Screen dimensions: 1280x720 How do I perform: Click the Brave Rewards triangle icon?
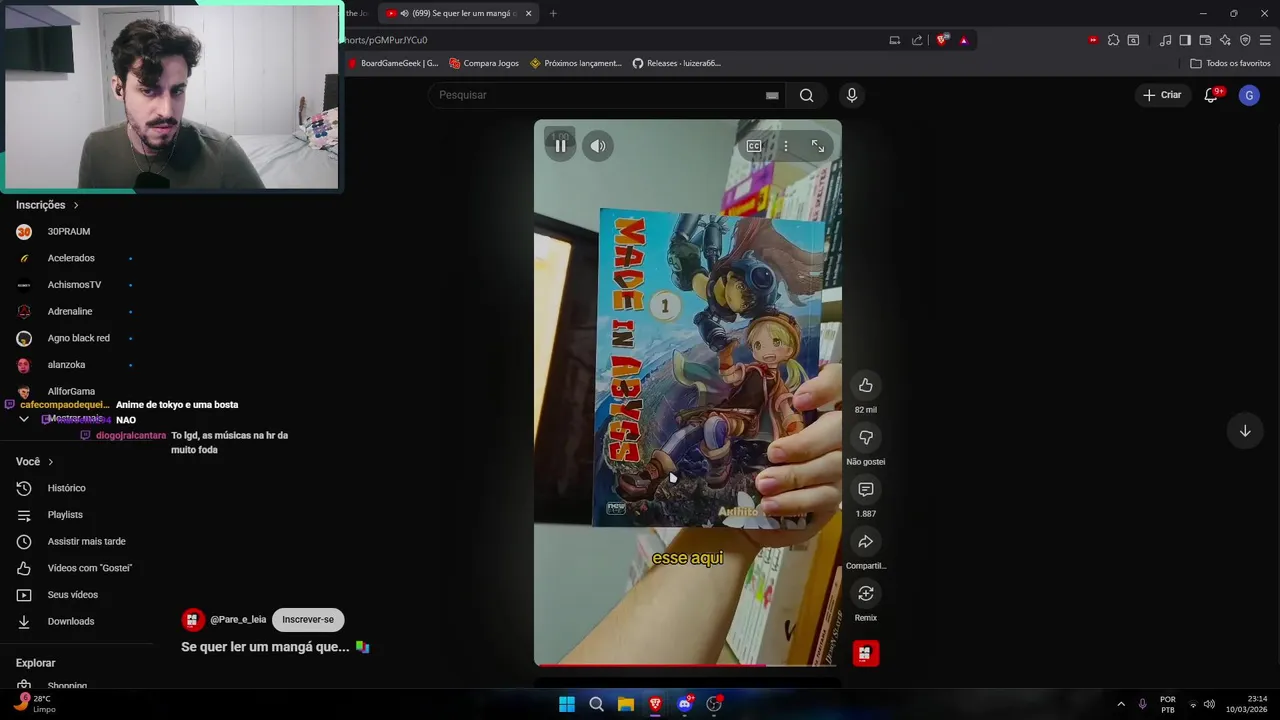(x=964, y=40)
